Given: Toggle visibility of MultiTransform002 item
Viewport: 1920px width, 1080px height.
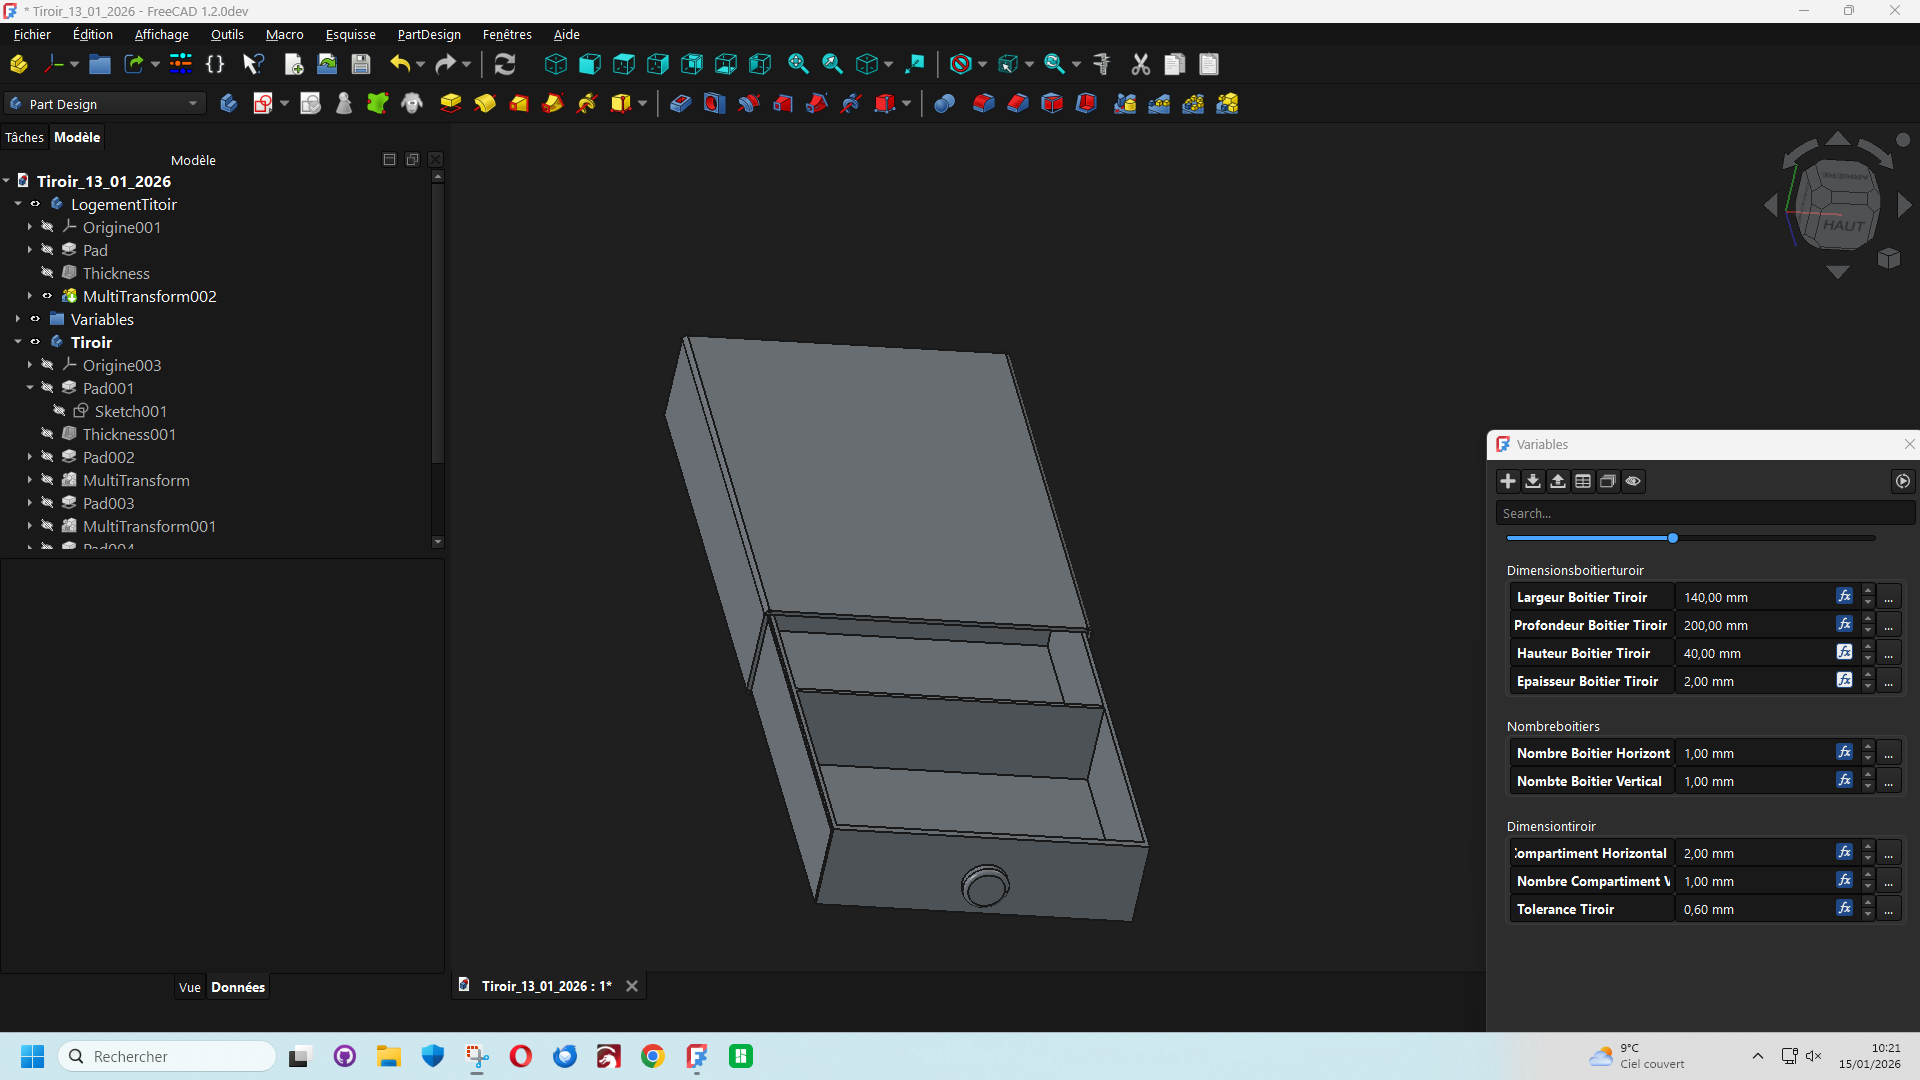Looking at the screenshot, I should [47, 297].
